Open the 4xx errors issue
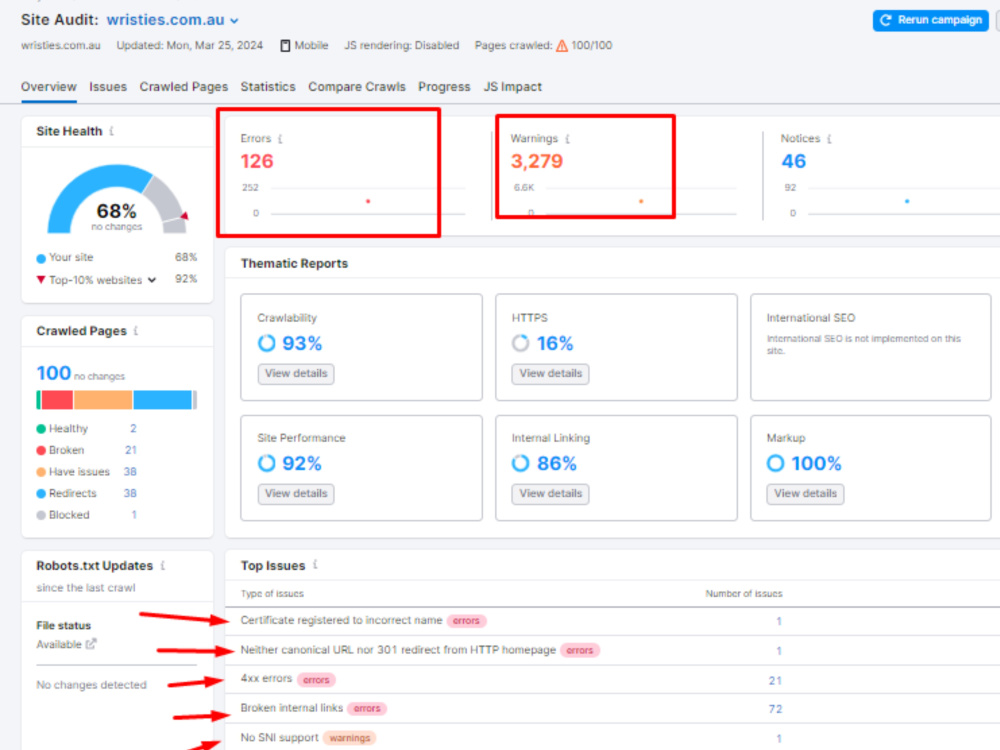 (266, 679)
